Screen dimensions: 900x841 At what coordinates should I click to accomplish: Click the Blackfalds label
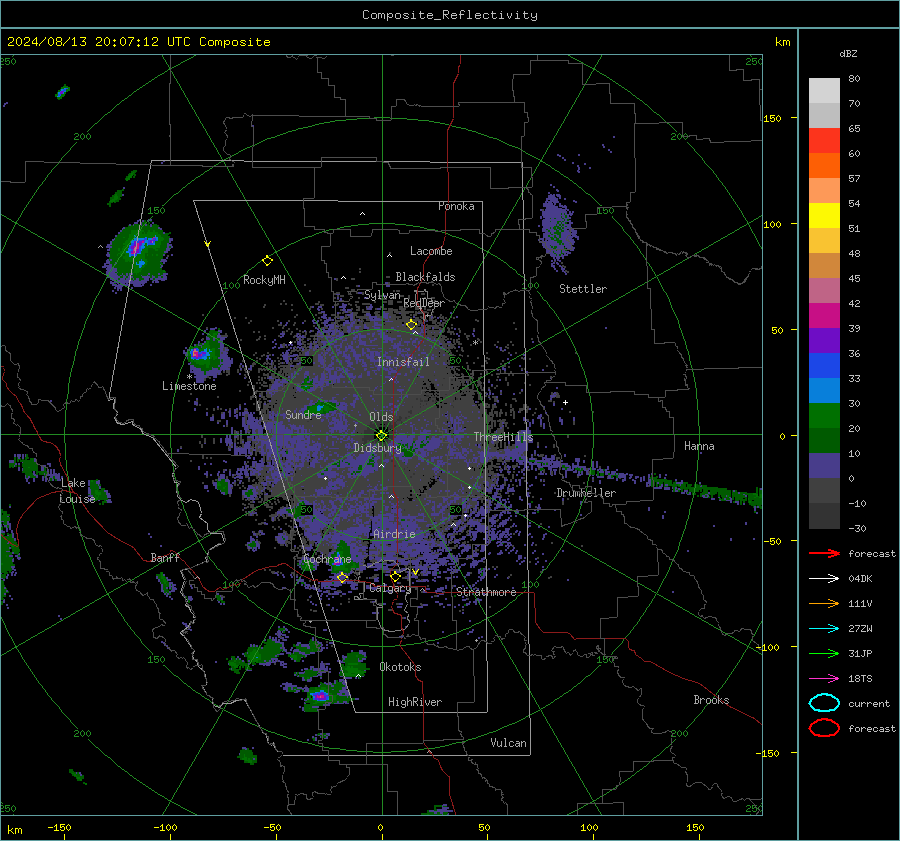[x=425, y=277]
